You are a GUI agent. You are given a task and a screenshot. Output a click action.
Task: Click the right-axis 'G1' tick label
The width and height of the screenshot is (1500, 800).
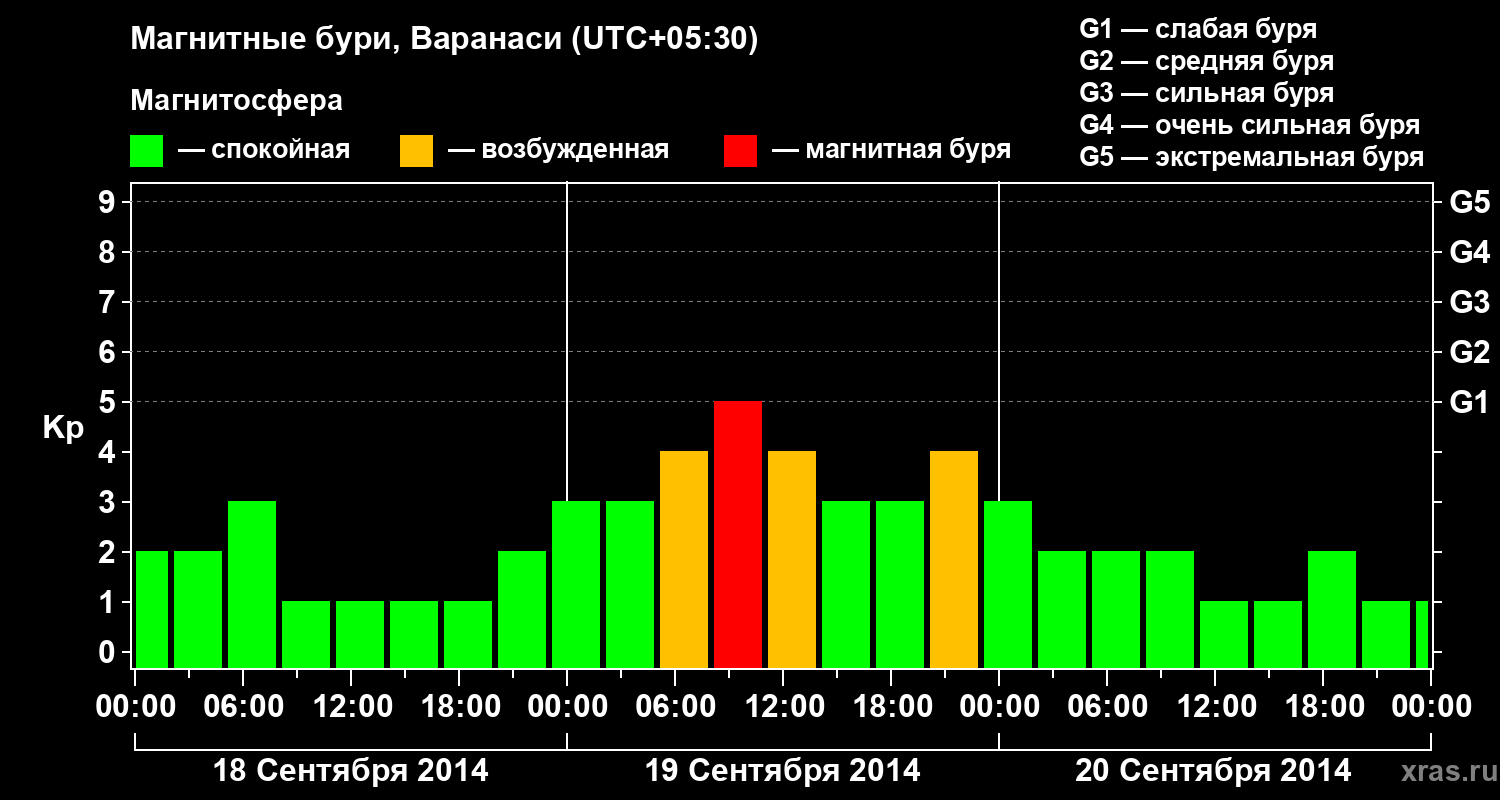click(1470, 402)
